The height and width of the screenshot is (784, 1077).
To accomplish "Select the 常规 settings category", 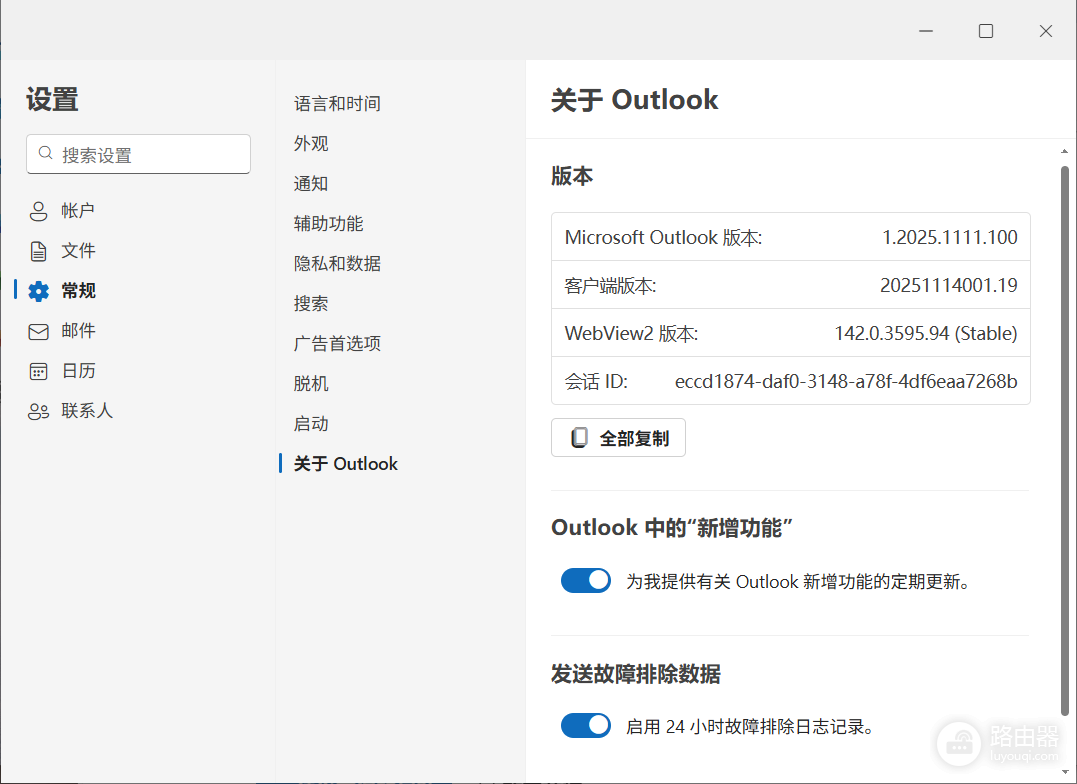I will click(x=78, y=291).
